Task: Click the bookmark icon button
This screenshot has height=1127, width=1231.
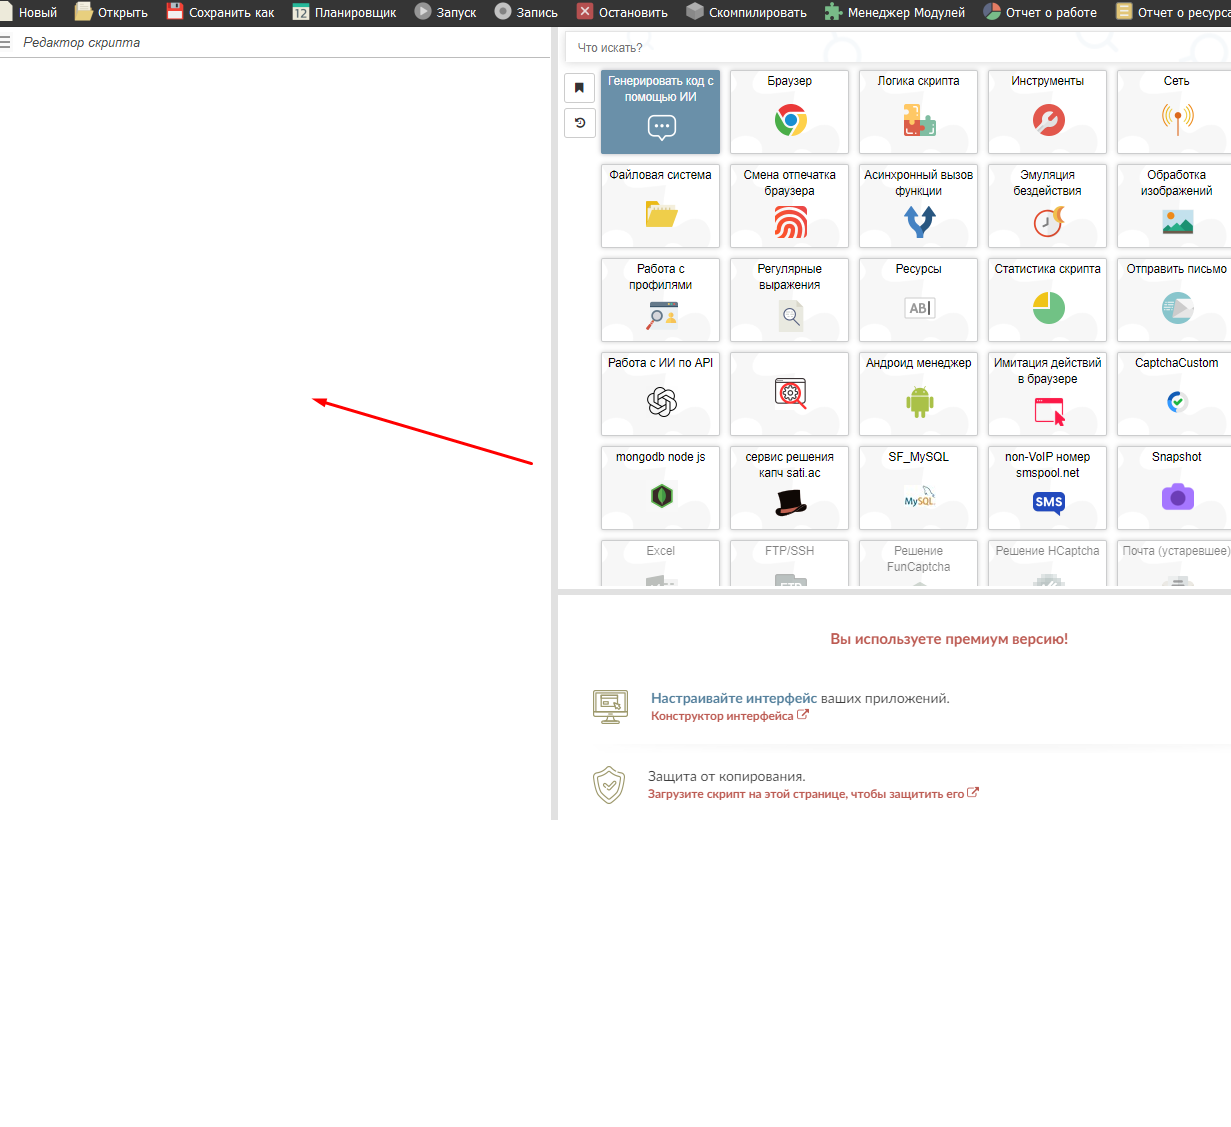Action: tap(579, 88)
